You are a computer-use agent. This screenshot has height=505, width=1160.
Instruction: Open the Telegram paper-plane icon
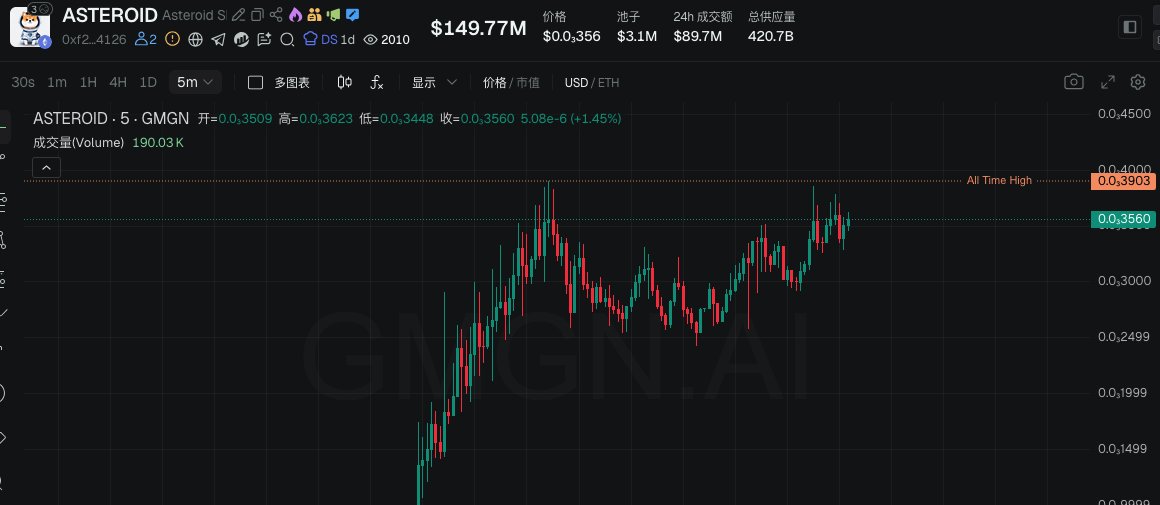coord(218,39)
